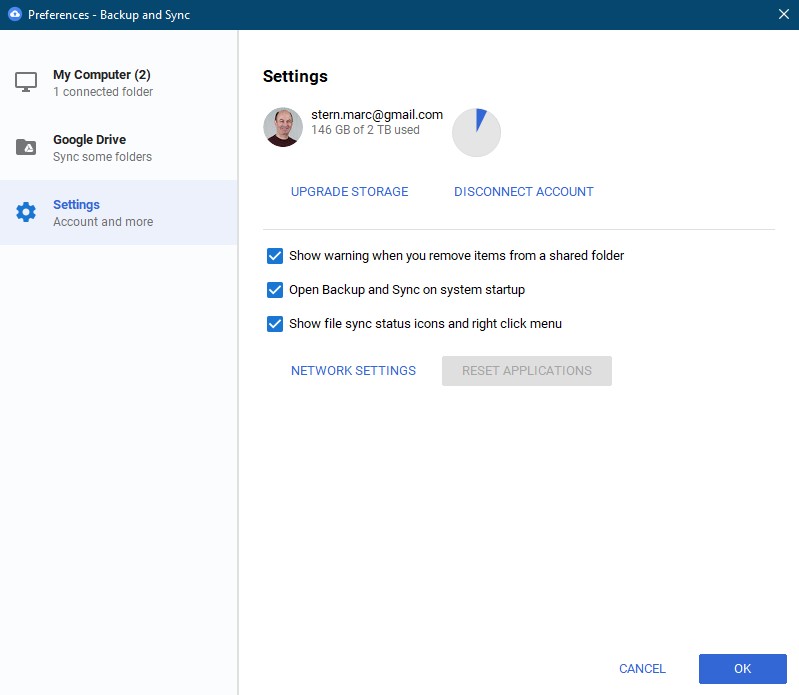Toggle Show file sync status icons checkbox
This screenshot has height=695, width=799.
pyautogui.click(x=275, y=324)
